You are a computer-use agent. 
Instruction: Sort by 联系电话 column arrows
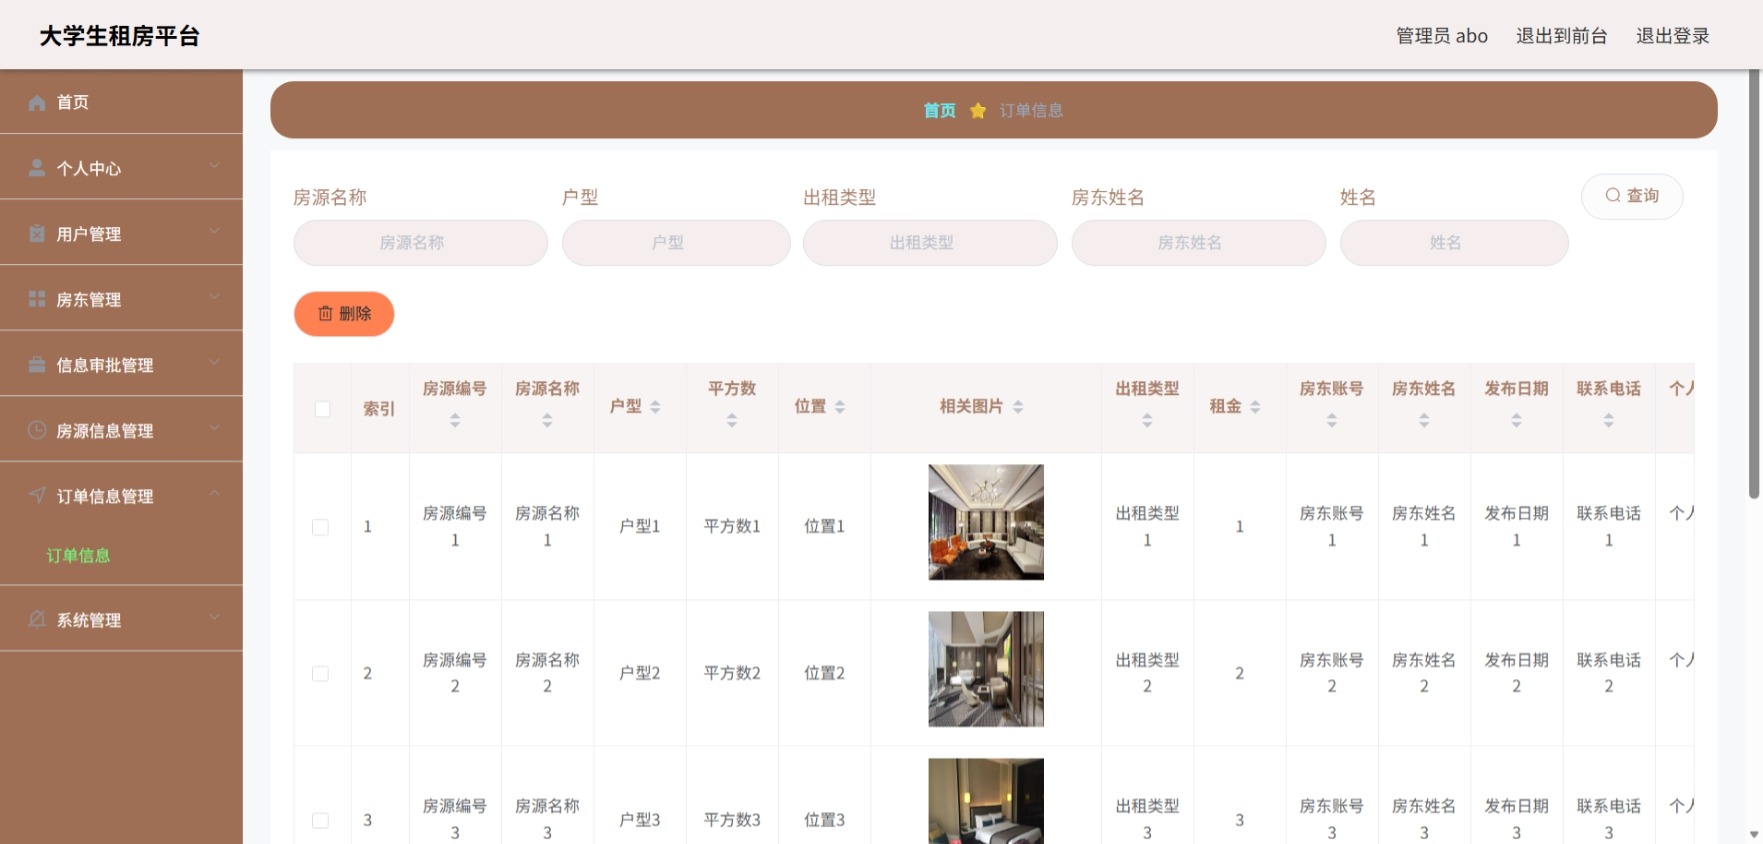[1608, 421]
